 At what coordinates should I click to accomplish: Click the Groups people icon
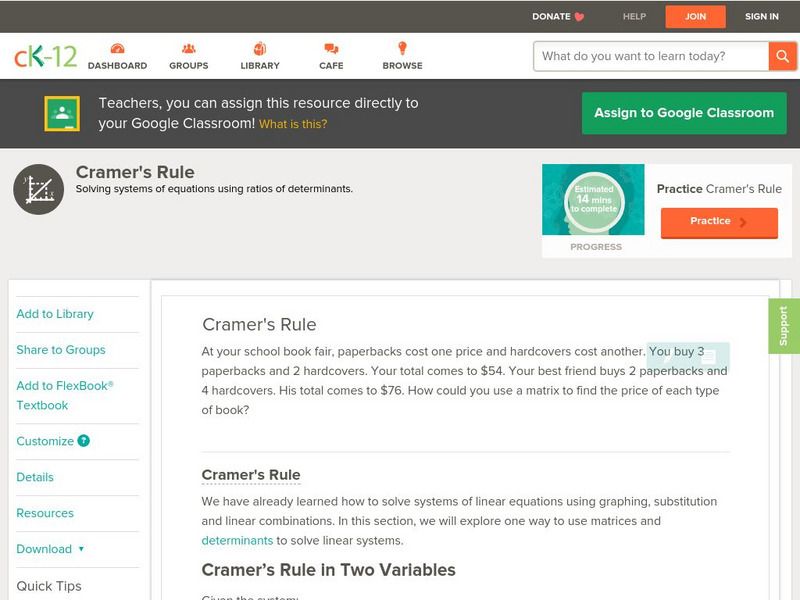click(189, 48)
